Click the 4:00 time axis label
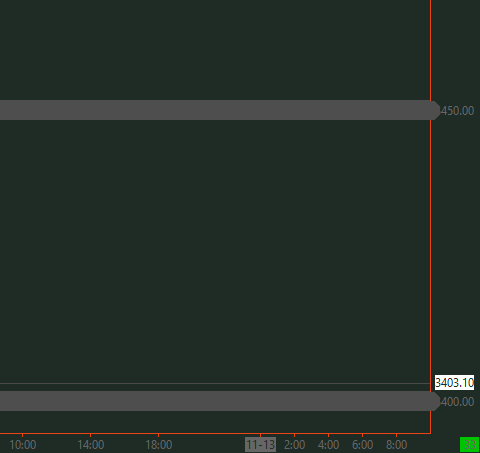Screen dimensions: 480x453 click(x=328, y=445)
